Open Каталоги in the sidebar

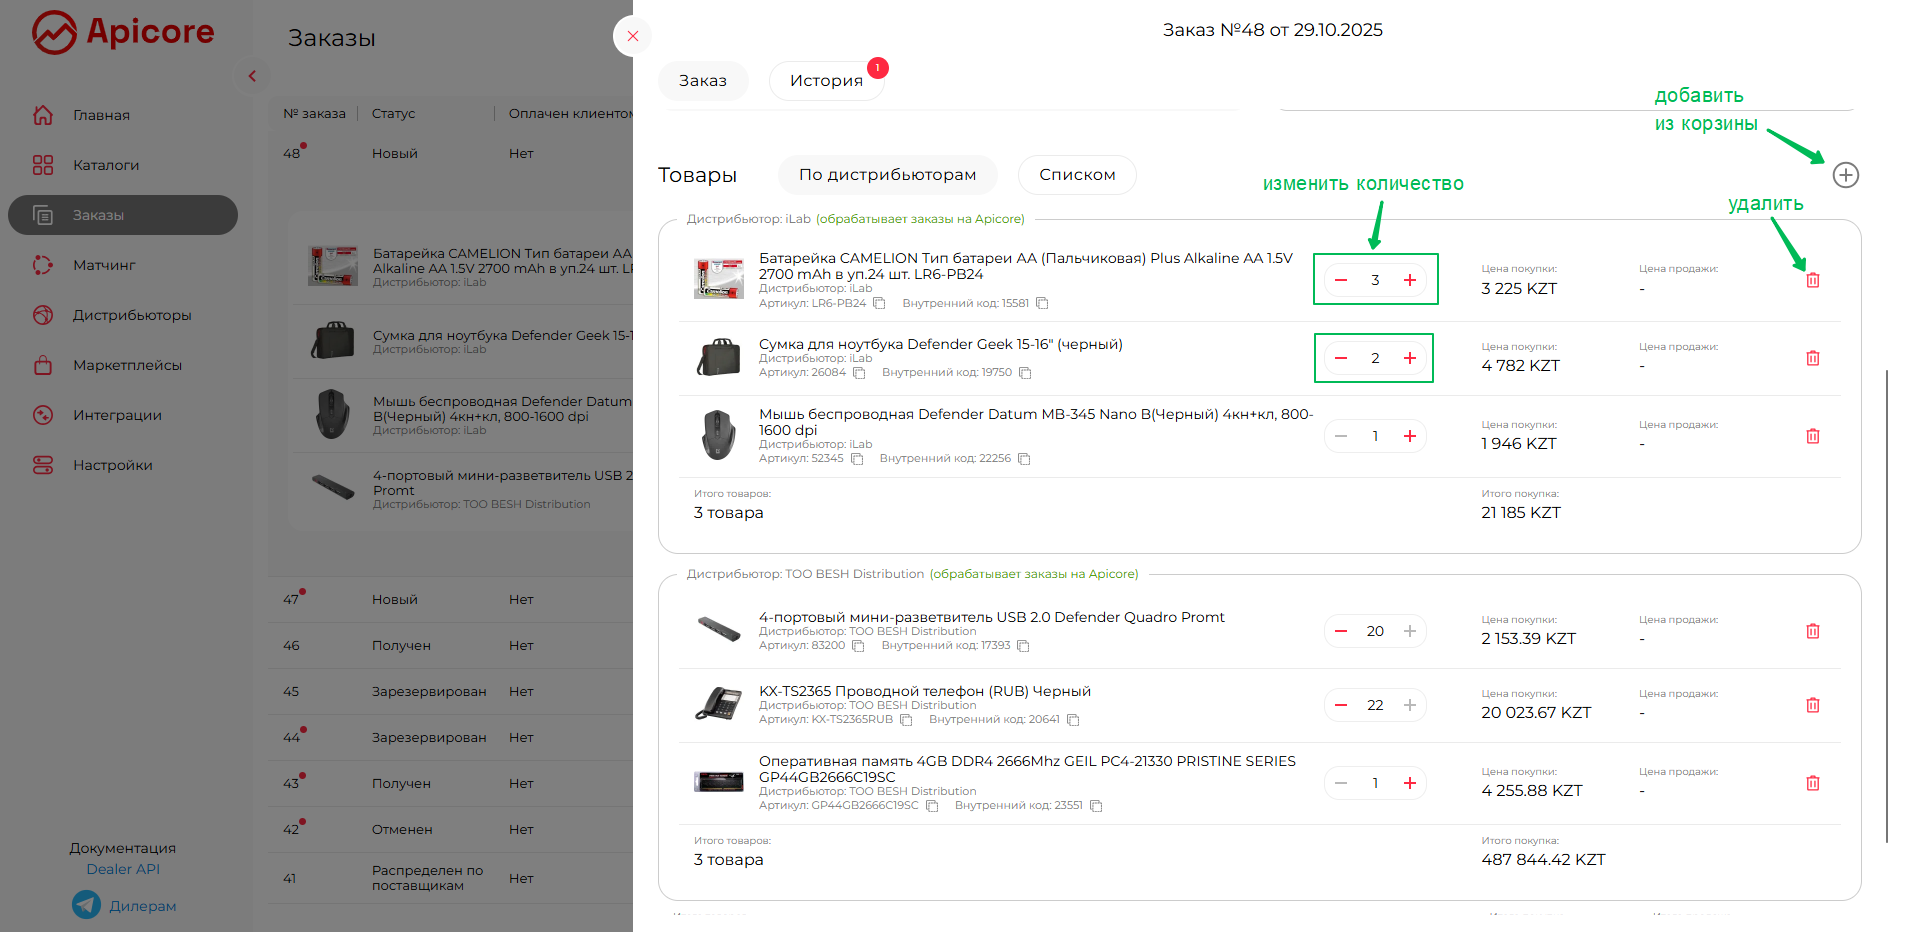pyautogui.click(x=106, y=165)
